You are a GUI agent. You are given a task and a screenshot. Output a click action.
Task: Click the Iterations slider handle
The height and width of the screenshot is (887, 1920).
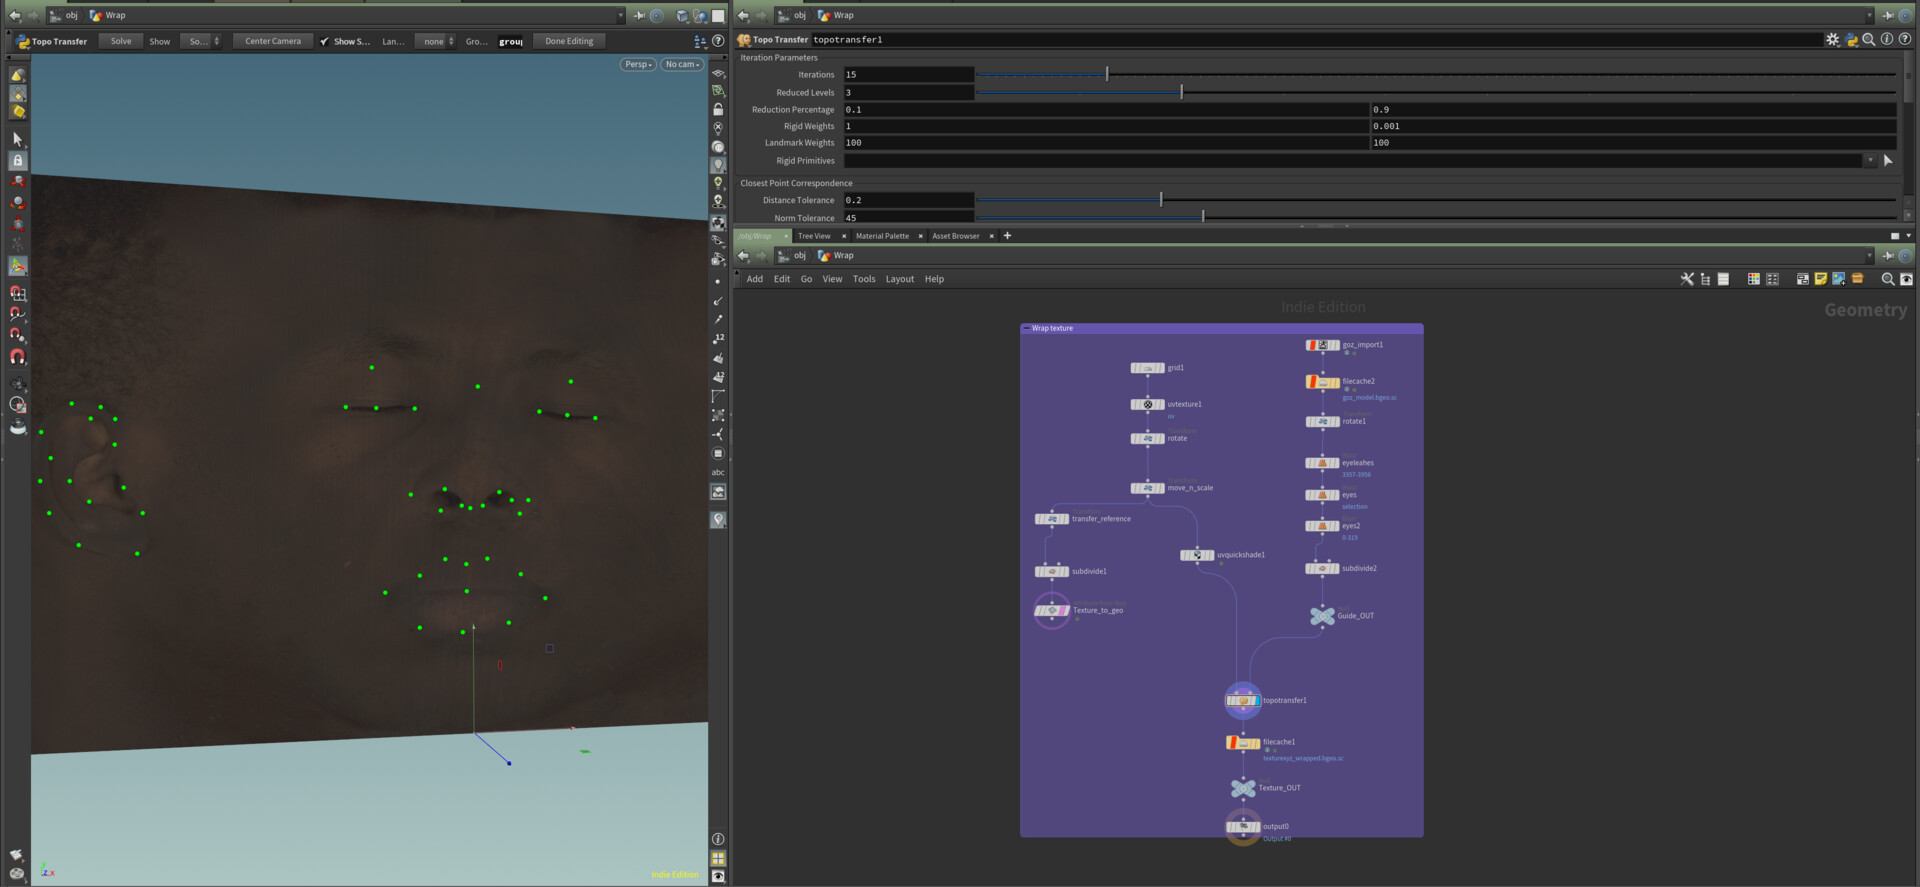(x=1106, y=74)
